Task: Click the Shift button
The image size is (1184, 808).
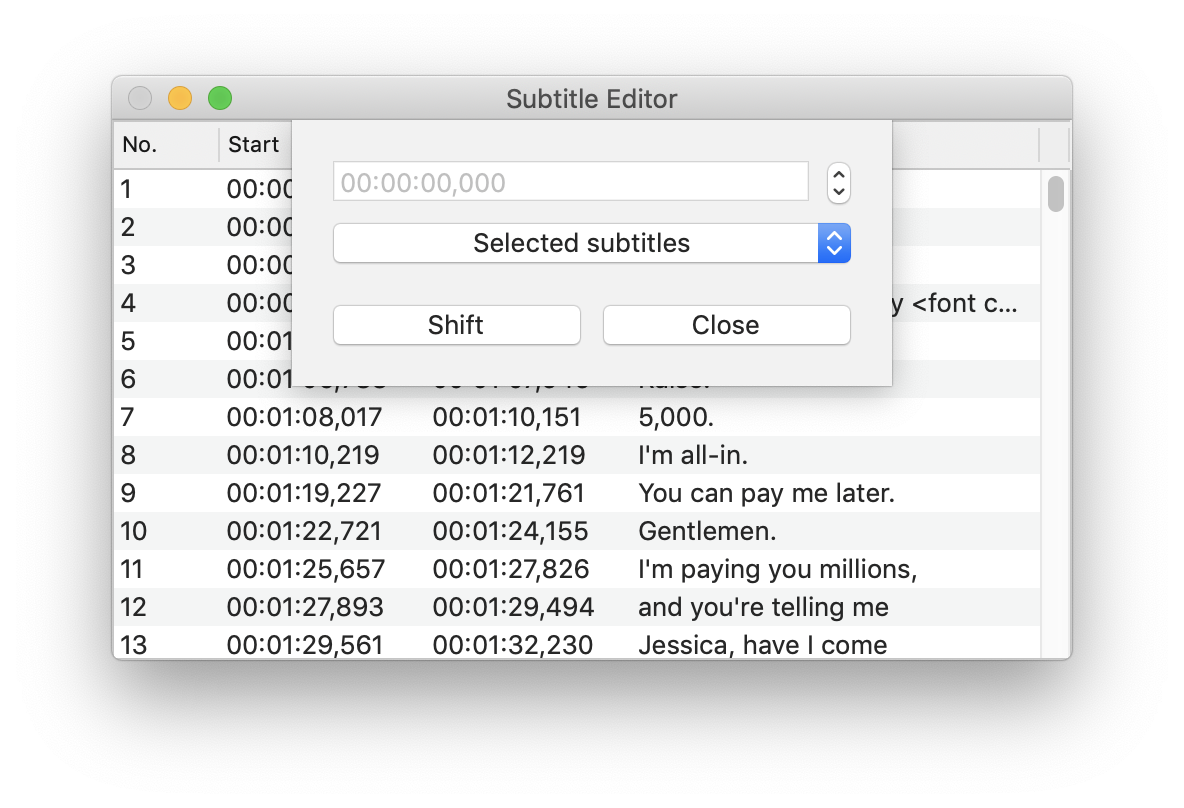Action: click(456, 325)
